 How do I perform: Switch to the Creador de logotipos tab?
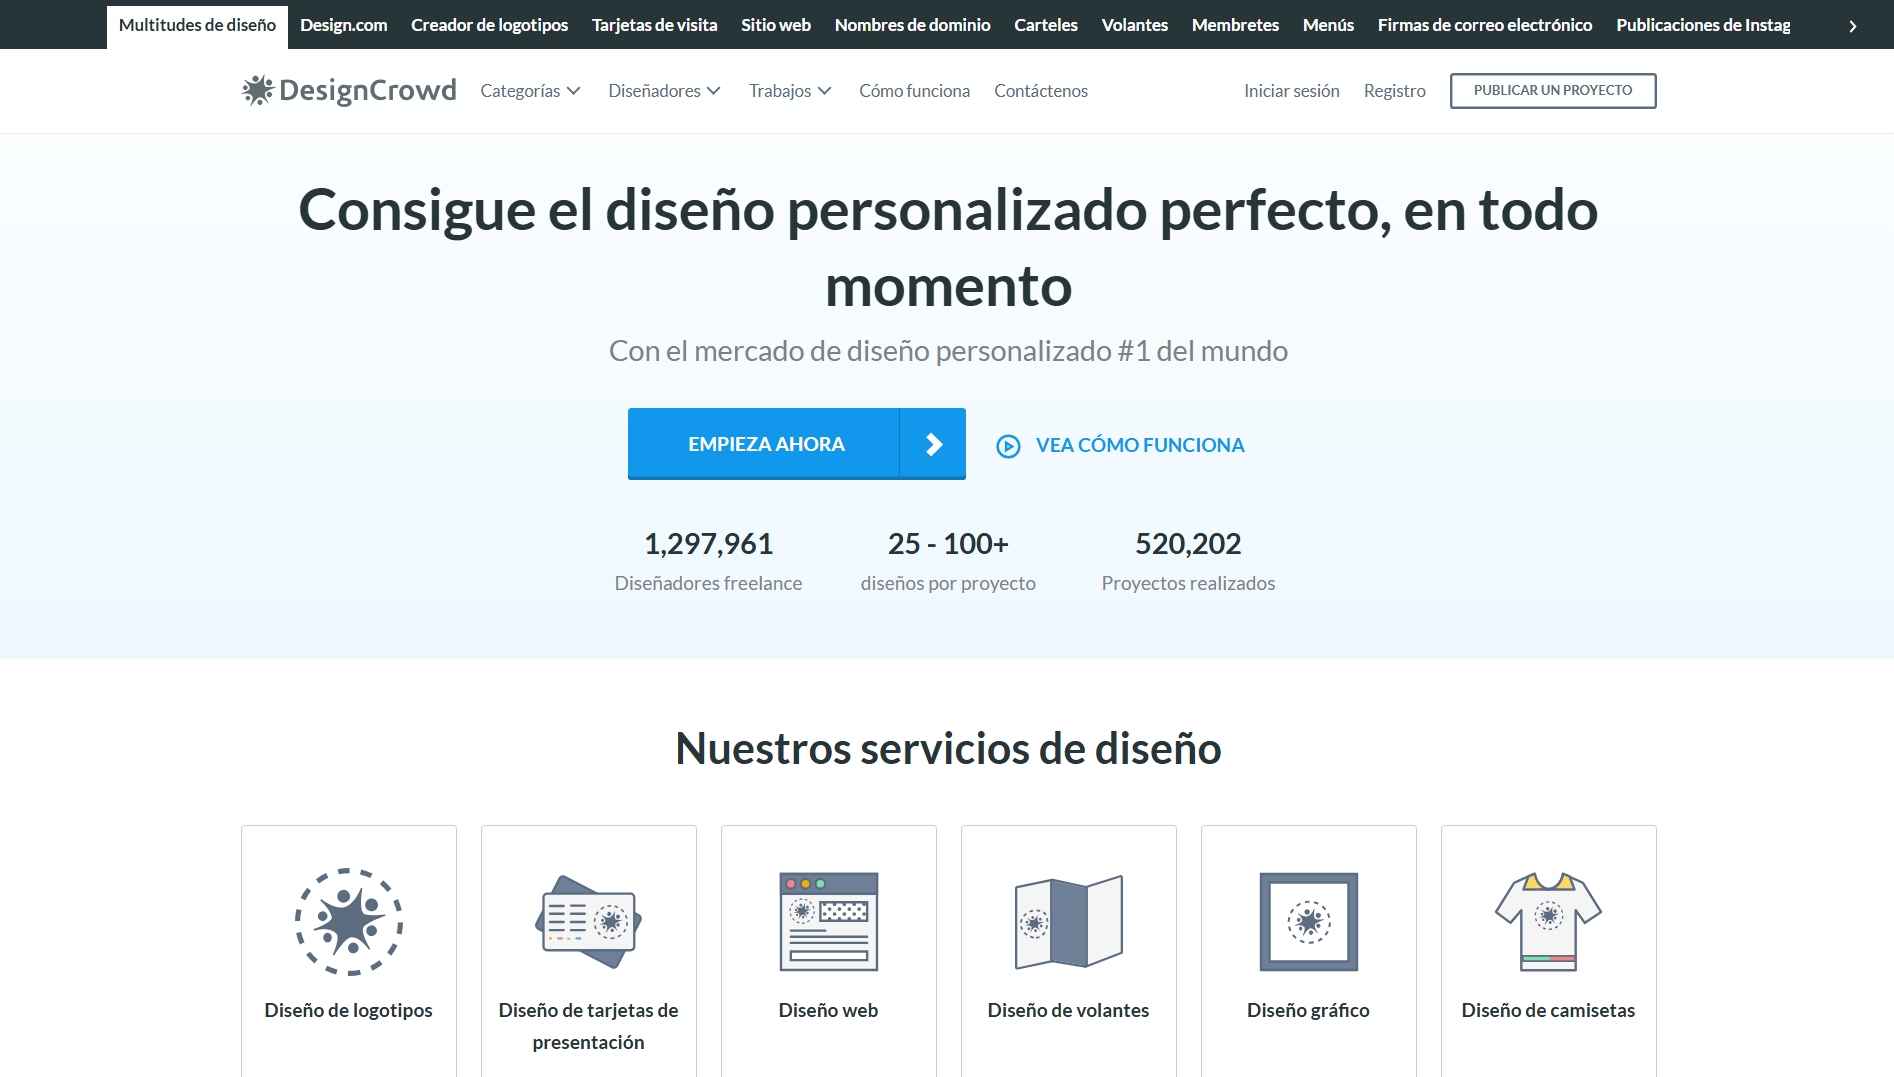coord(489,25)
